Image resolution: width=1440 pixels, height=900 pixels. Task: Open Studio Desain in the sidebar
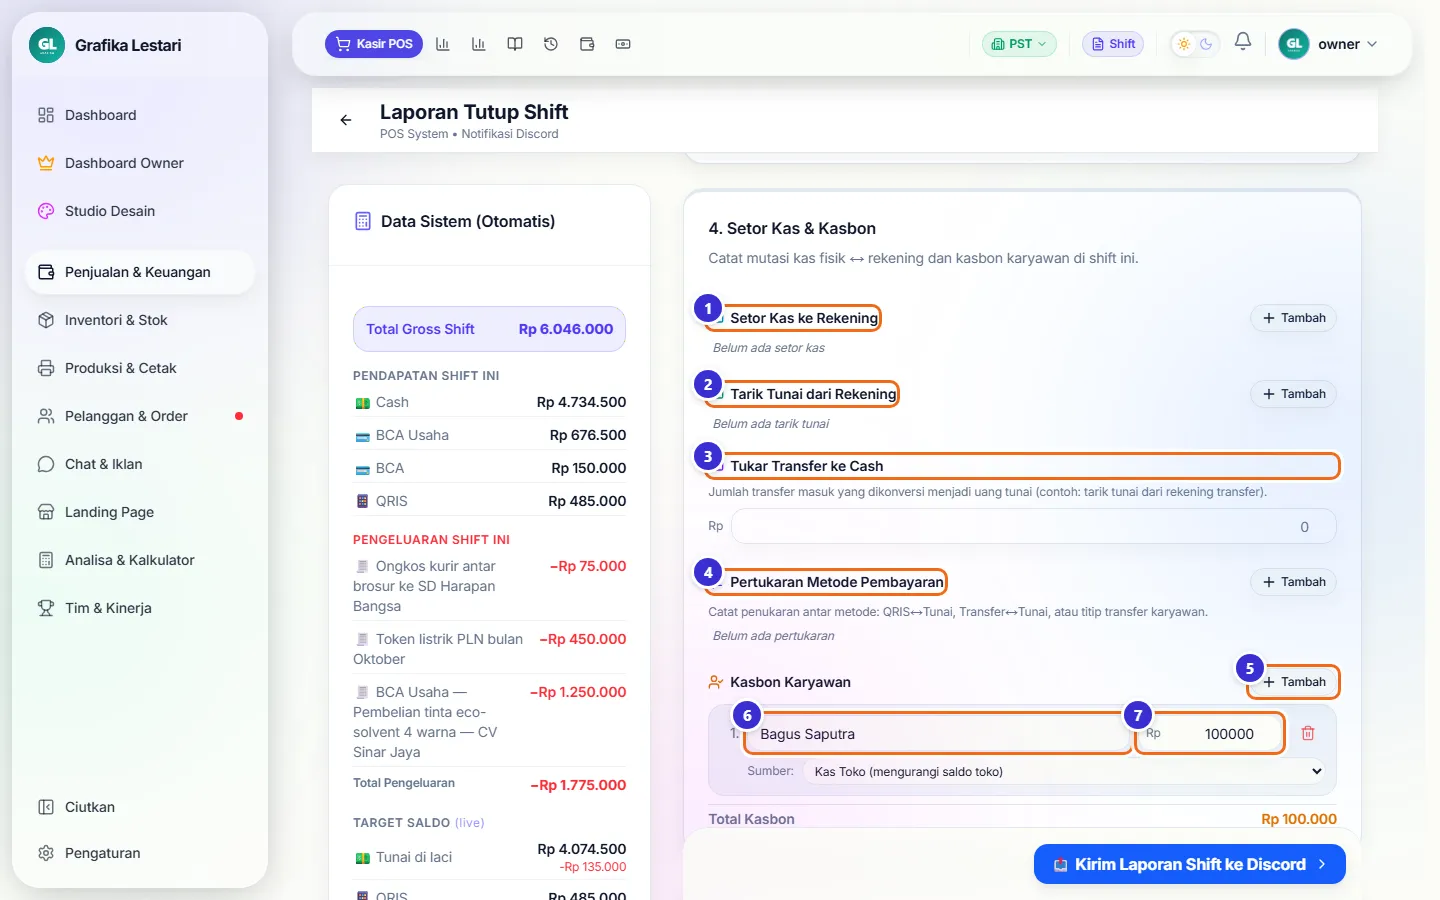coord(140,211)
